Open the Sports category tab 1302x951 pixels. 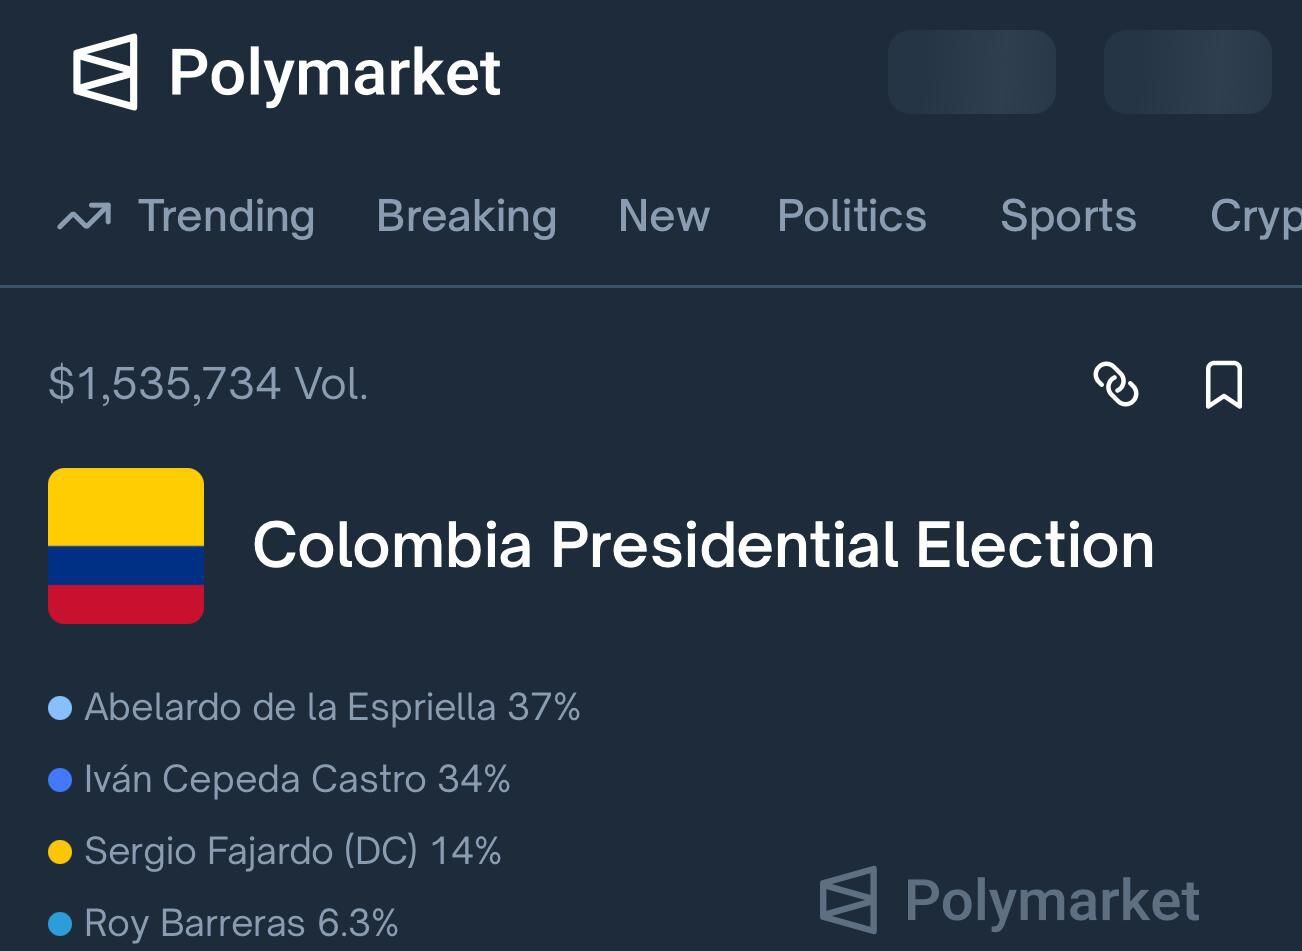[1068, 216]
